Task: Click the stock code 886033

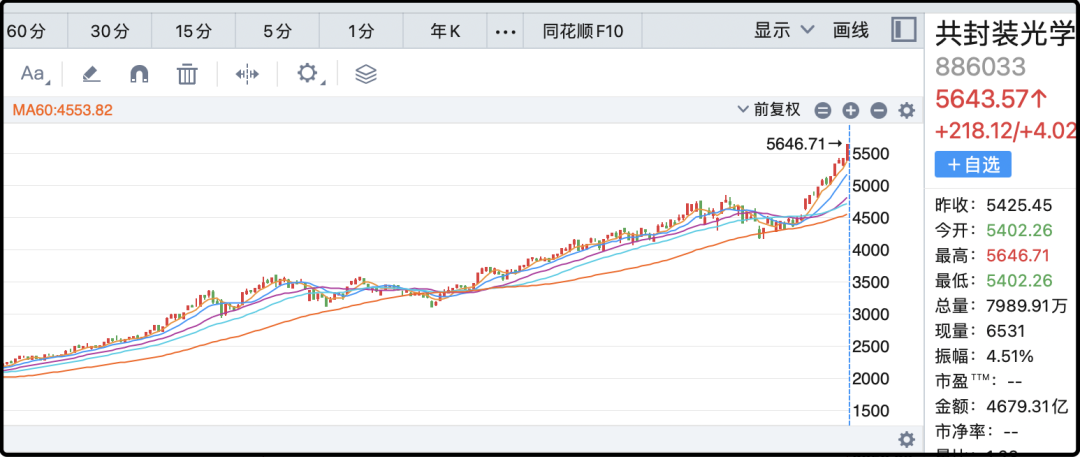Action: (980, 67)
